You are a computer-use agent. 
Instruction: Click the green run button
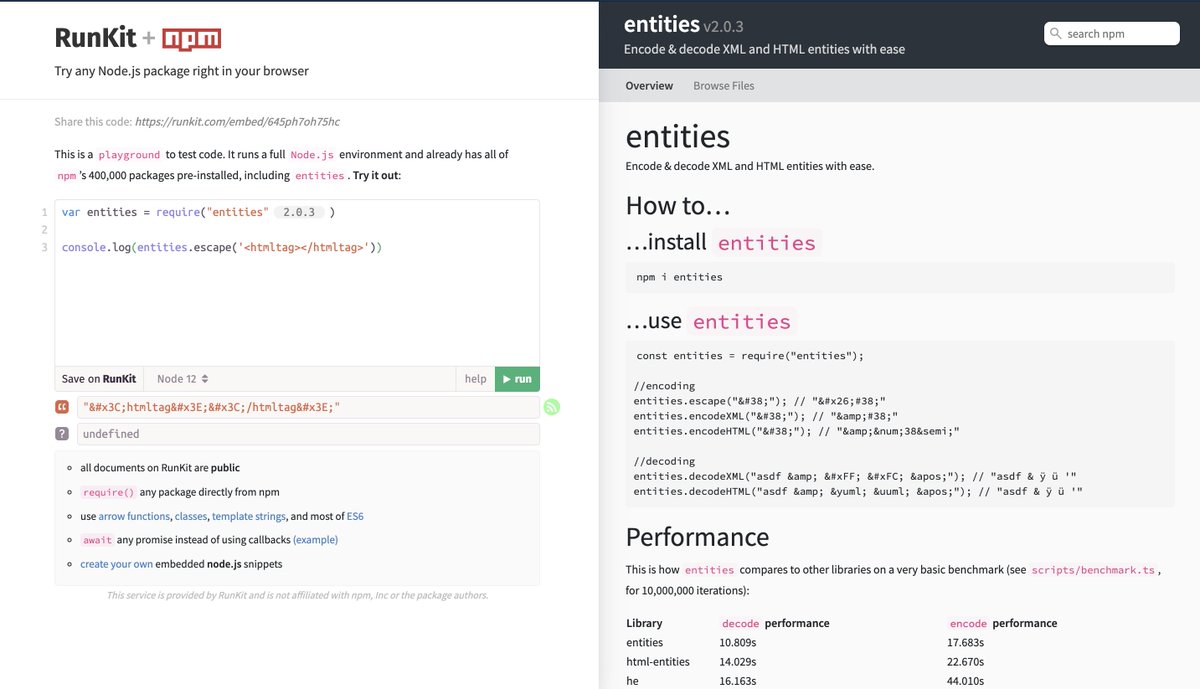click(x=517, y=379)
